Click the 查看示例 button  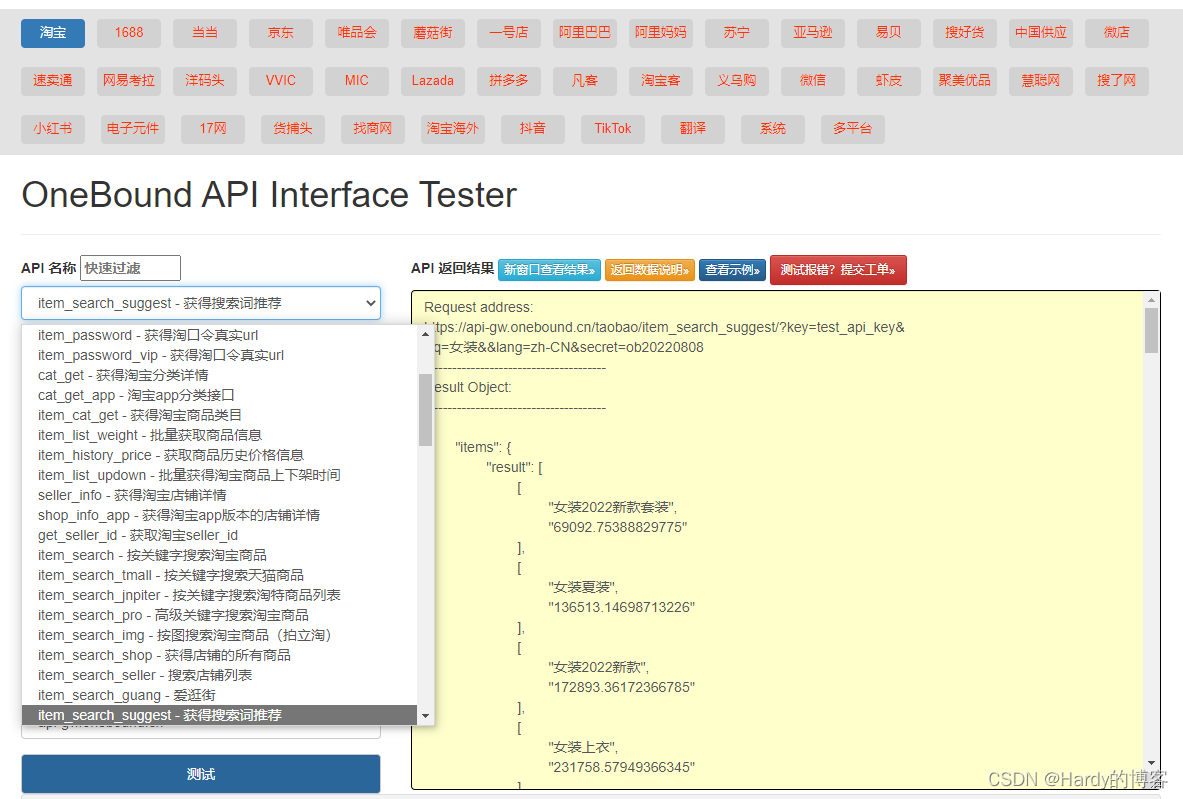point(732,270)
